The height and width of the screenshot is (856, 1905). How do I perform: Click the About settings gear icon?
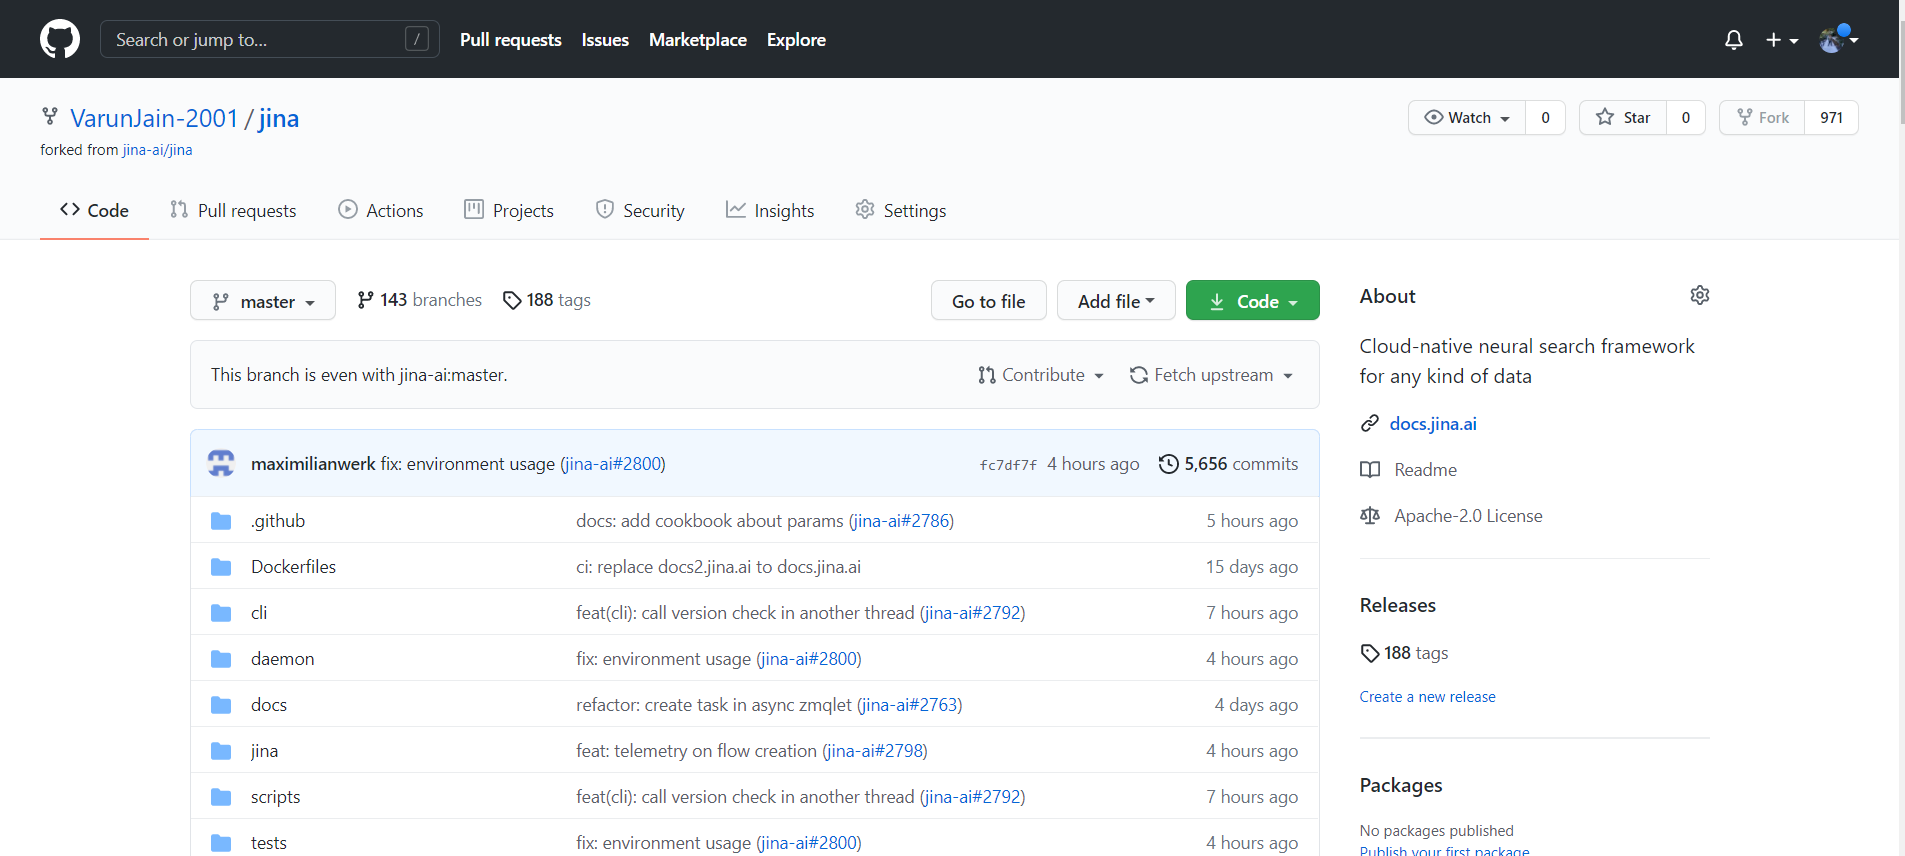click(1700, 295)
